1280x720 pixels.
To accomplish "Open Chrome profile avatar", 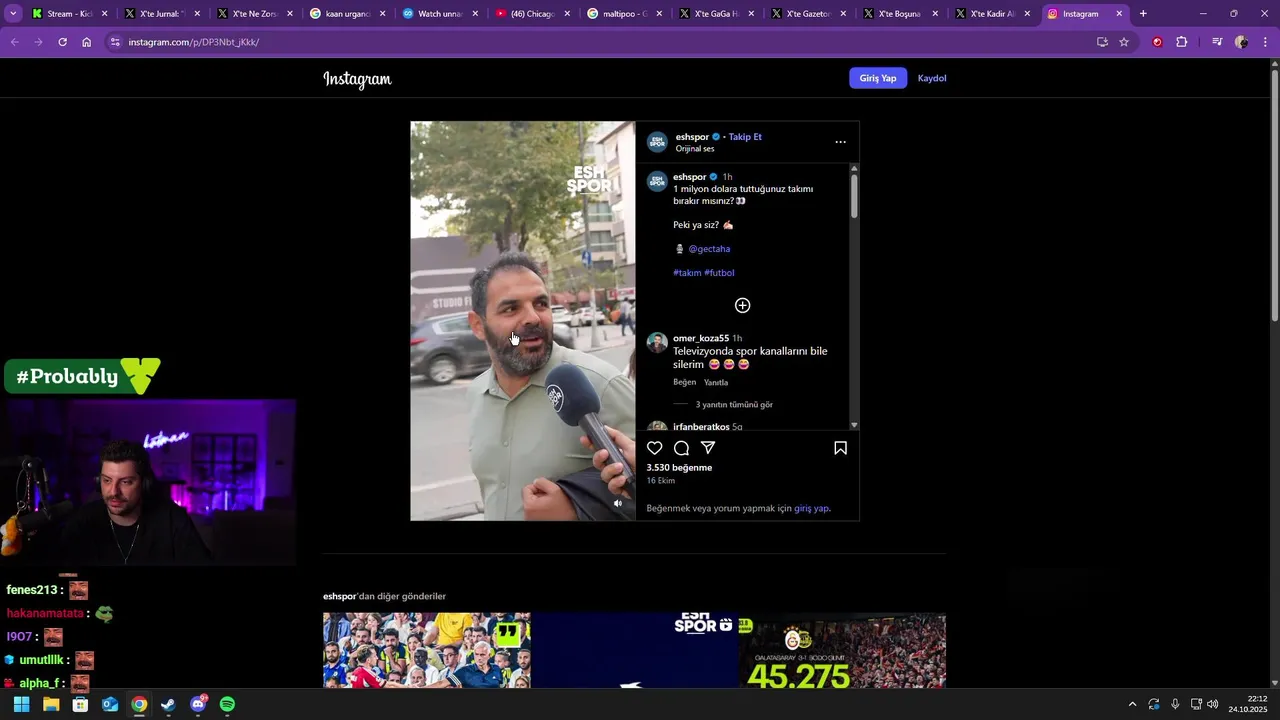I will (x=1241, y=42).
